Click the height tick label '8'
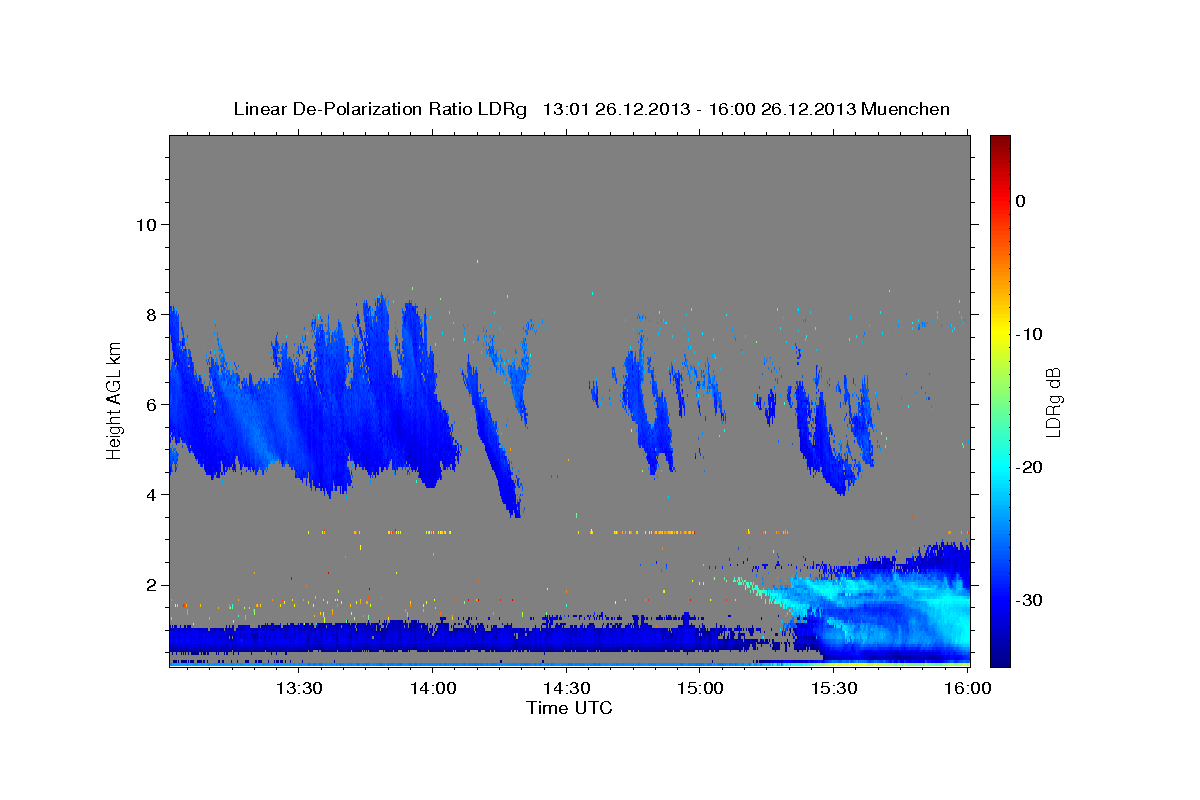This screenshot has width=1200, height=800. tap(152, 314)
